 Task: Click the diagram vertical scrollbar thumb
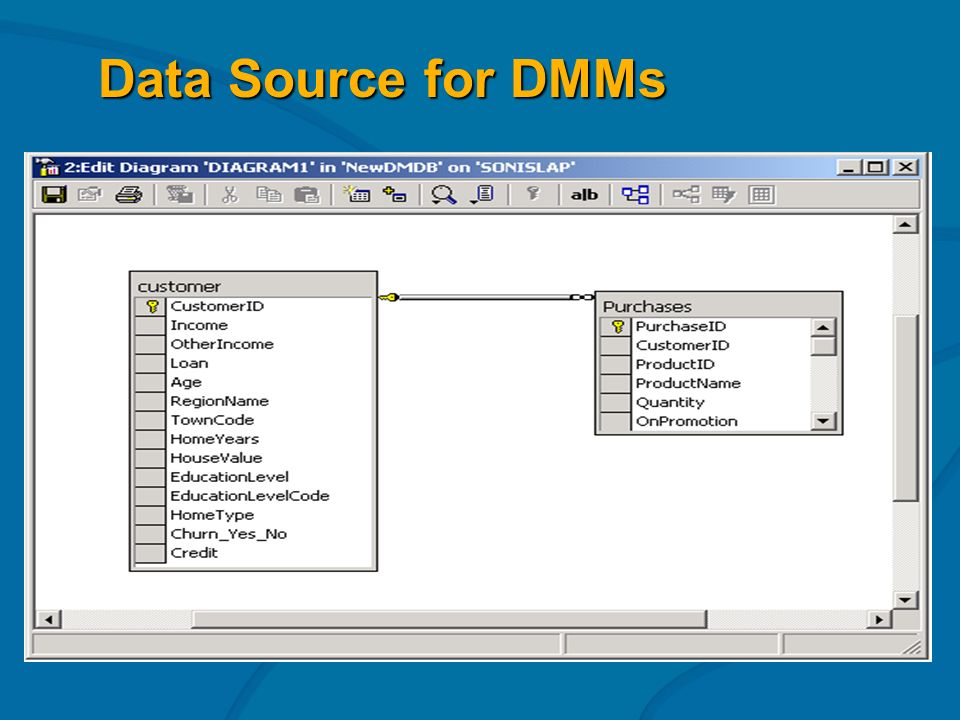905,408
